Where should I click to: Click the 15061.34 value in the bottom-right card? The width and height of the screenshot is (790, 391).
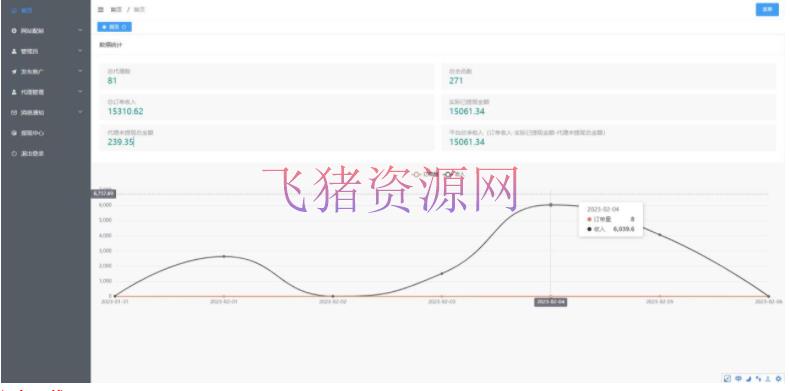click(x=467, y=142)
